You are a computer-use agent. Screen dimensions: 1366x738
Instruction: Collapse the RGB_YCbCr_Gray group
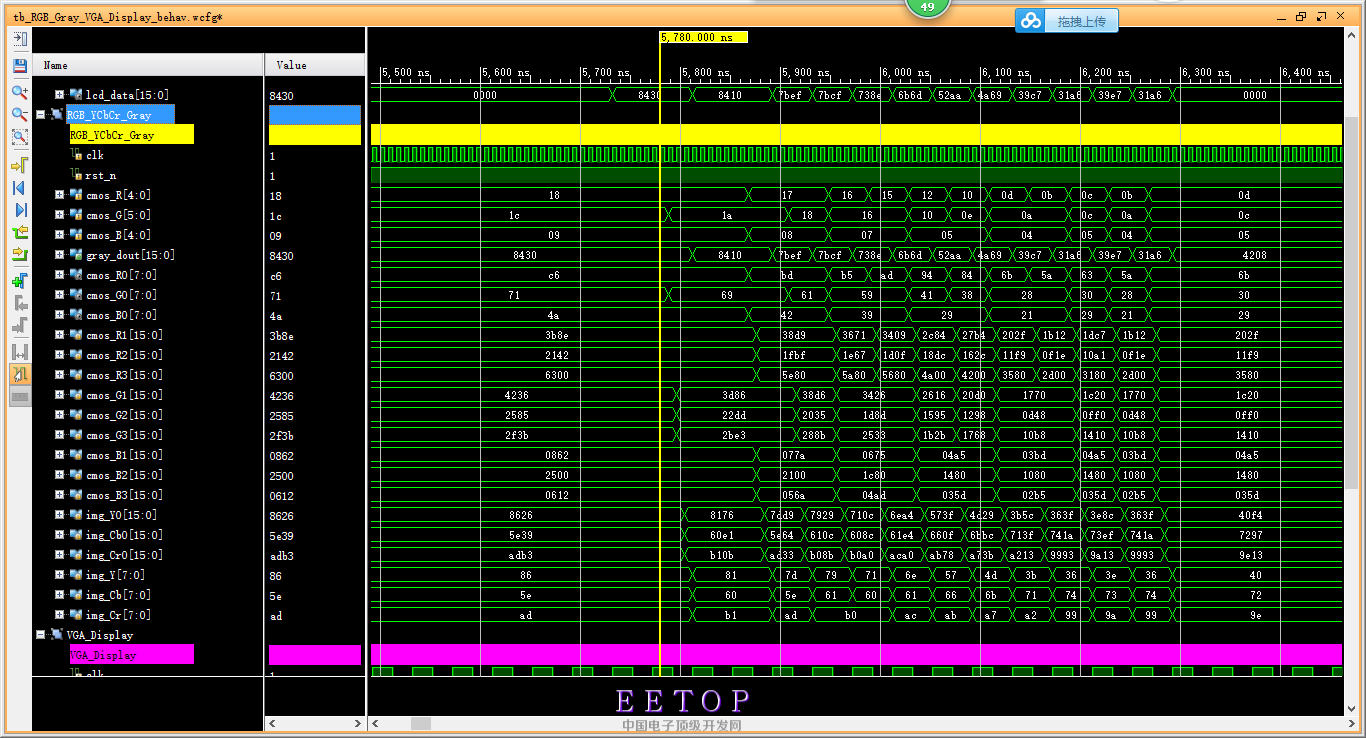pos(41,115)
